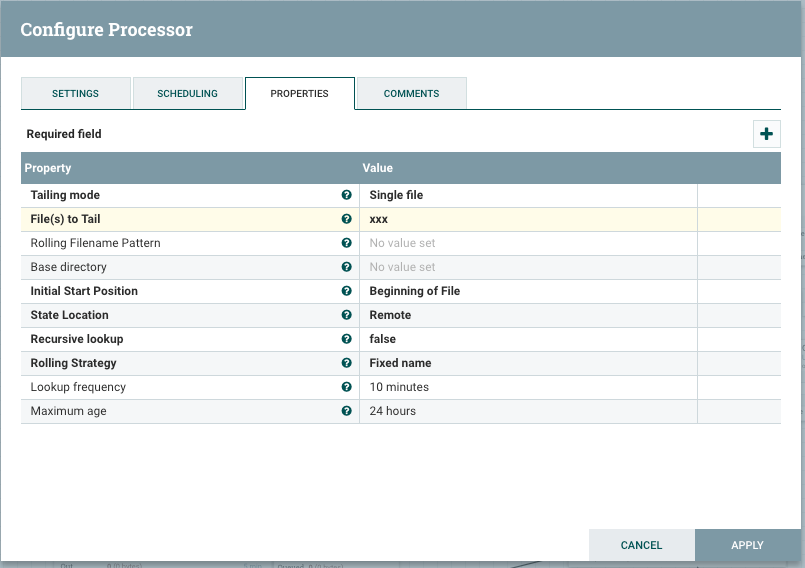Click the Initial Start Position property name

click(84, 291)
